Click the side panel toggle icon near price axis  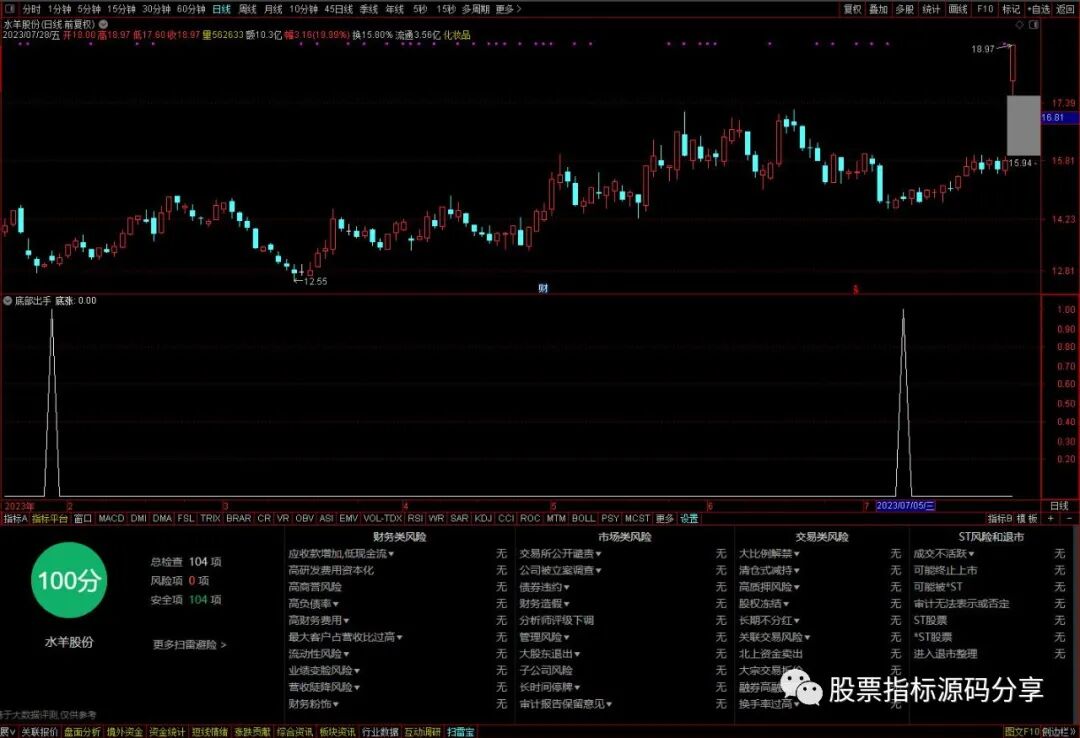(x=1034, y=25)
